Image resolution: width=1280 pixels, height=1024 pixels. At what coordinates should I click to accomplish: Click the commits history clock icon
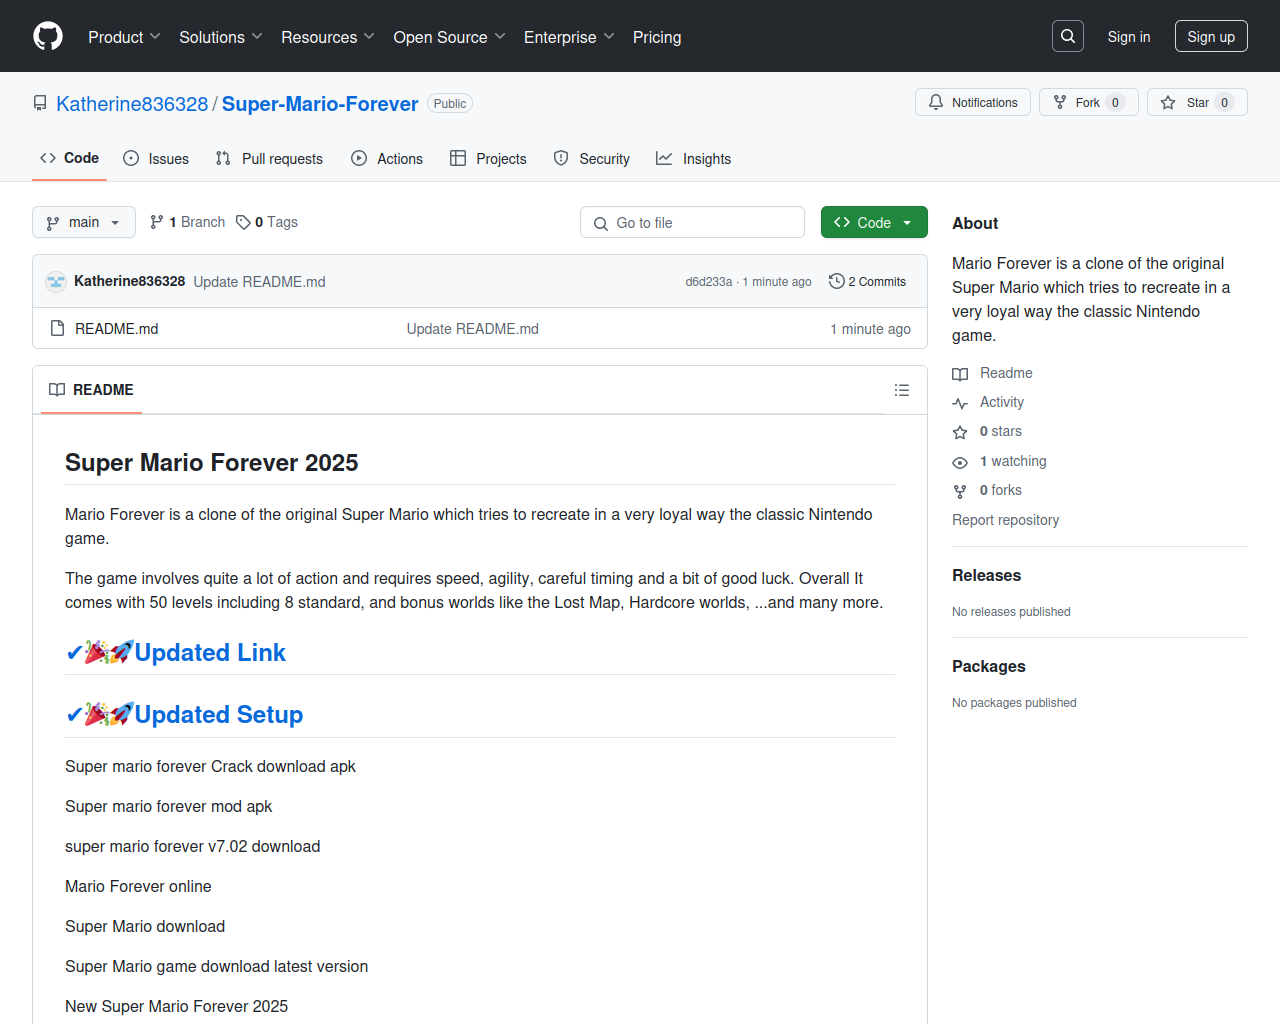pos(837,281)
